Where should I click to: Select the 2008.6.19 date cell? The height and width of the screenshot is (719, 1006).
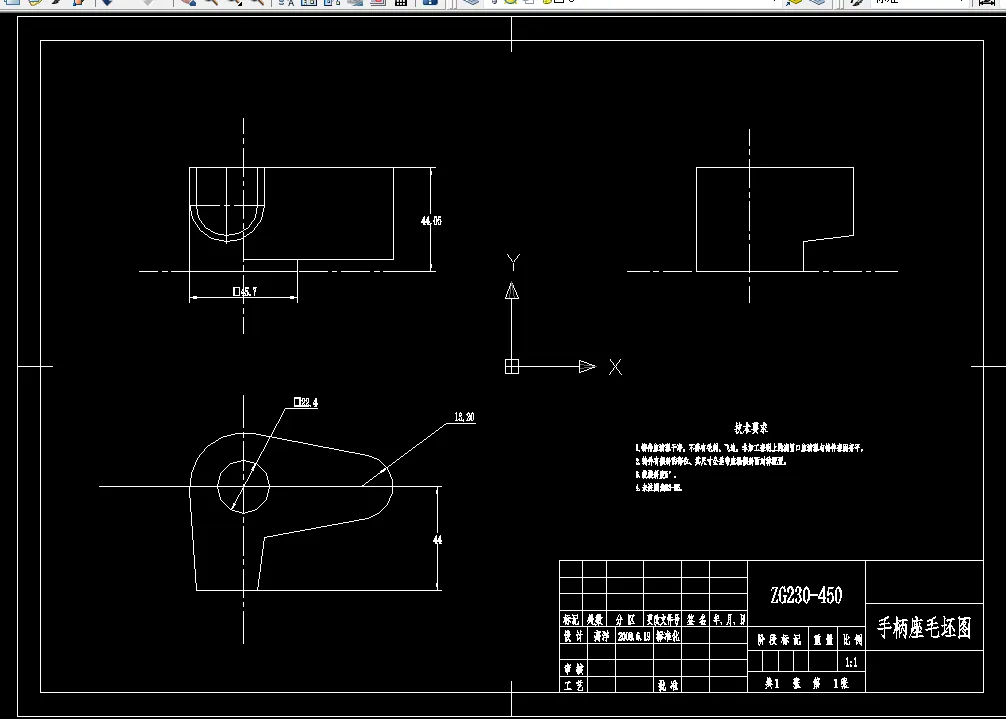point(635,636)
